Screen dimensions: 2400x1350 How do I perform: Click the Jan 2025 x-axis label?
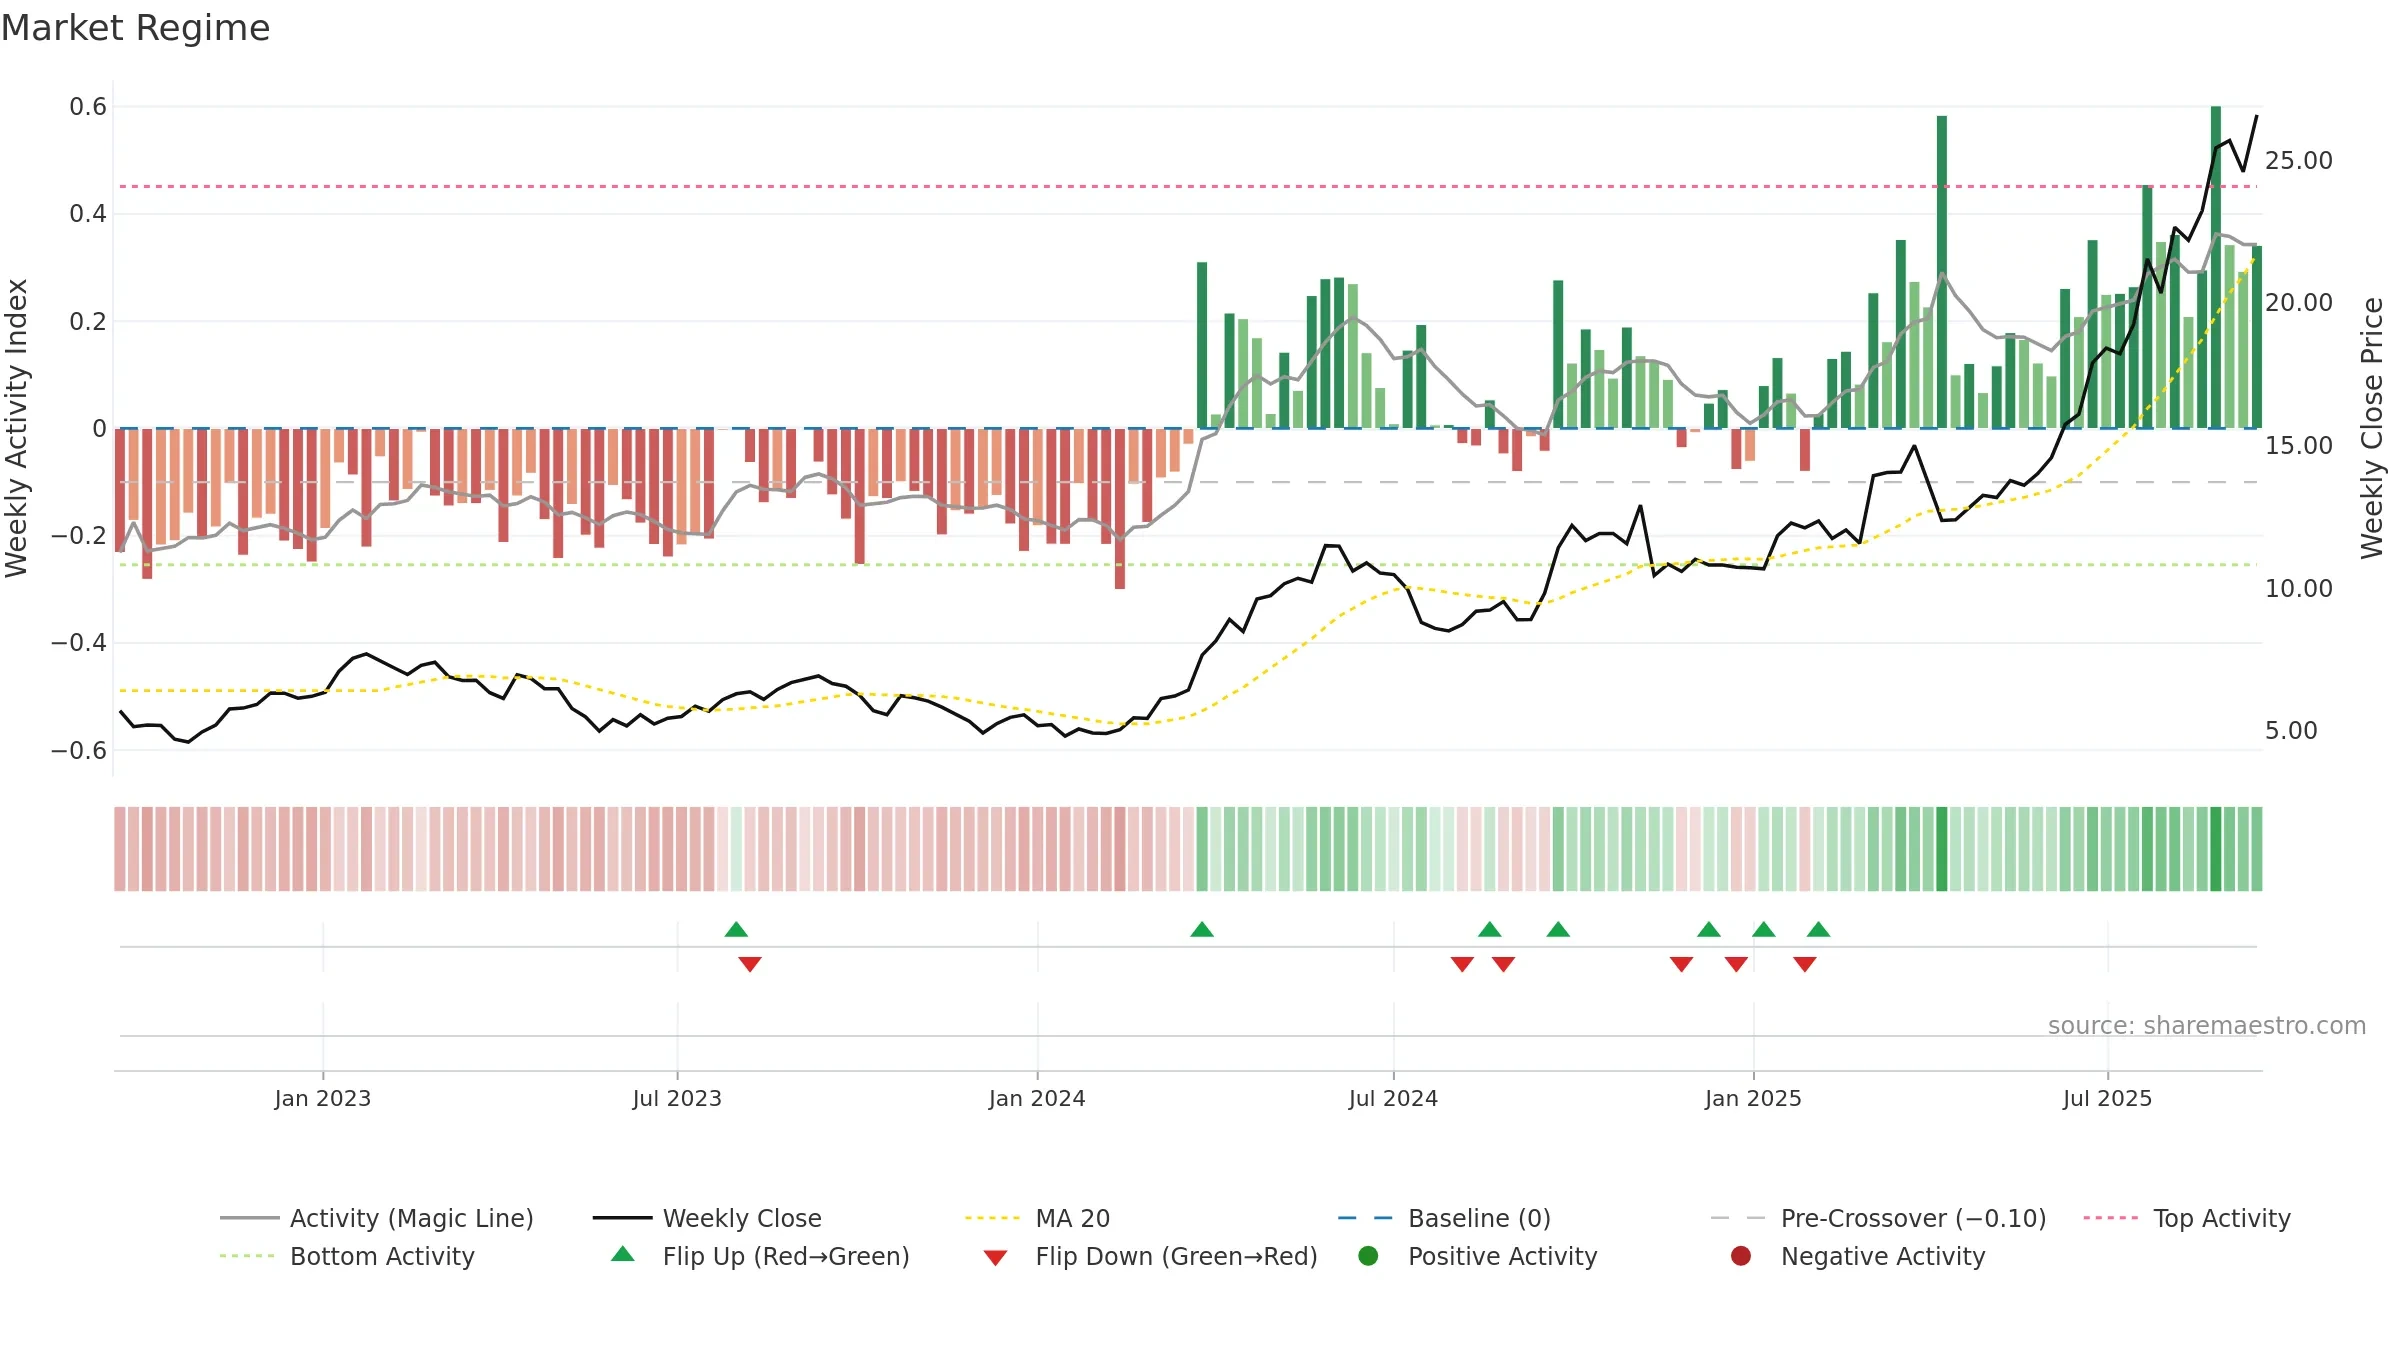point(1753,1098)
